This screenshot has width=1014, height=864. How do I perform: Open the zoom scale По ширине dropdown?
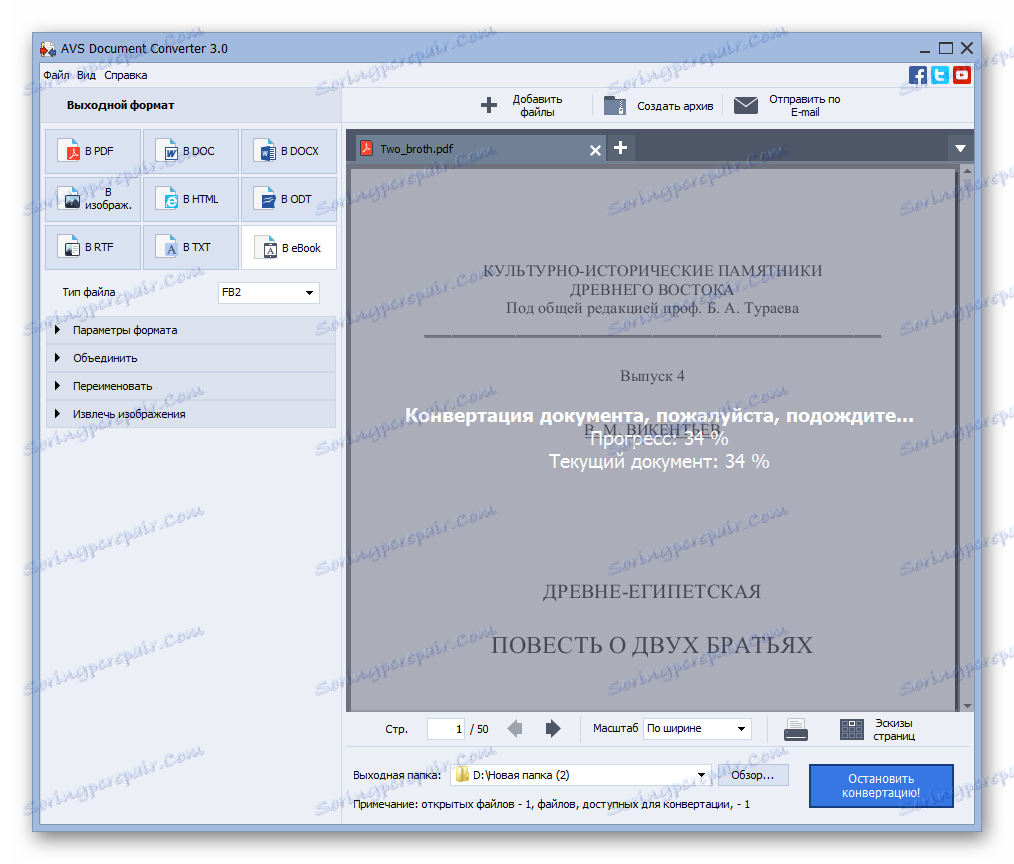coord(697,728)
